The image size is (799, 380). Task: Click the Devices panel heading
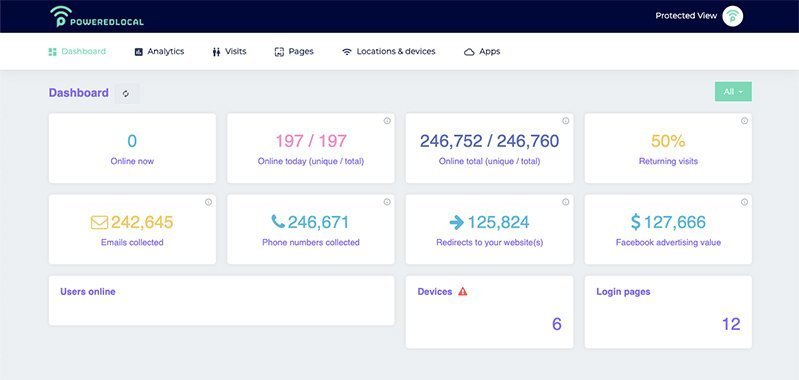435,292
